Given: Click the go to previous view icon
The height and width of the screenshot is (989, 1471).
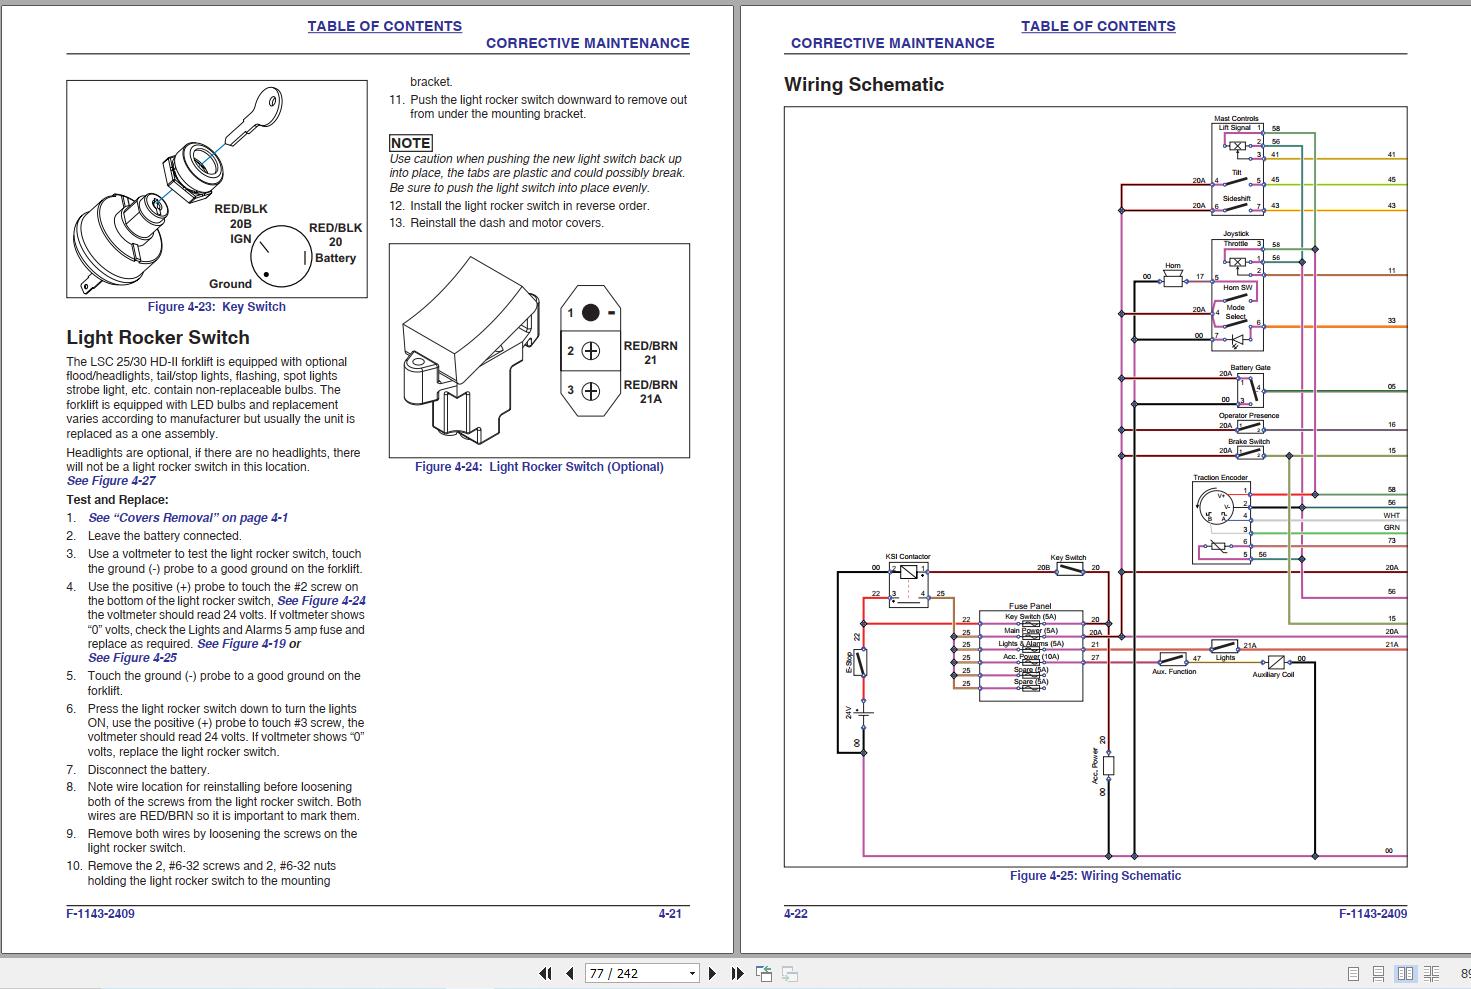Looking at the screenshot, I should (x=764, y=973).
